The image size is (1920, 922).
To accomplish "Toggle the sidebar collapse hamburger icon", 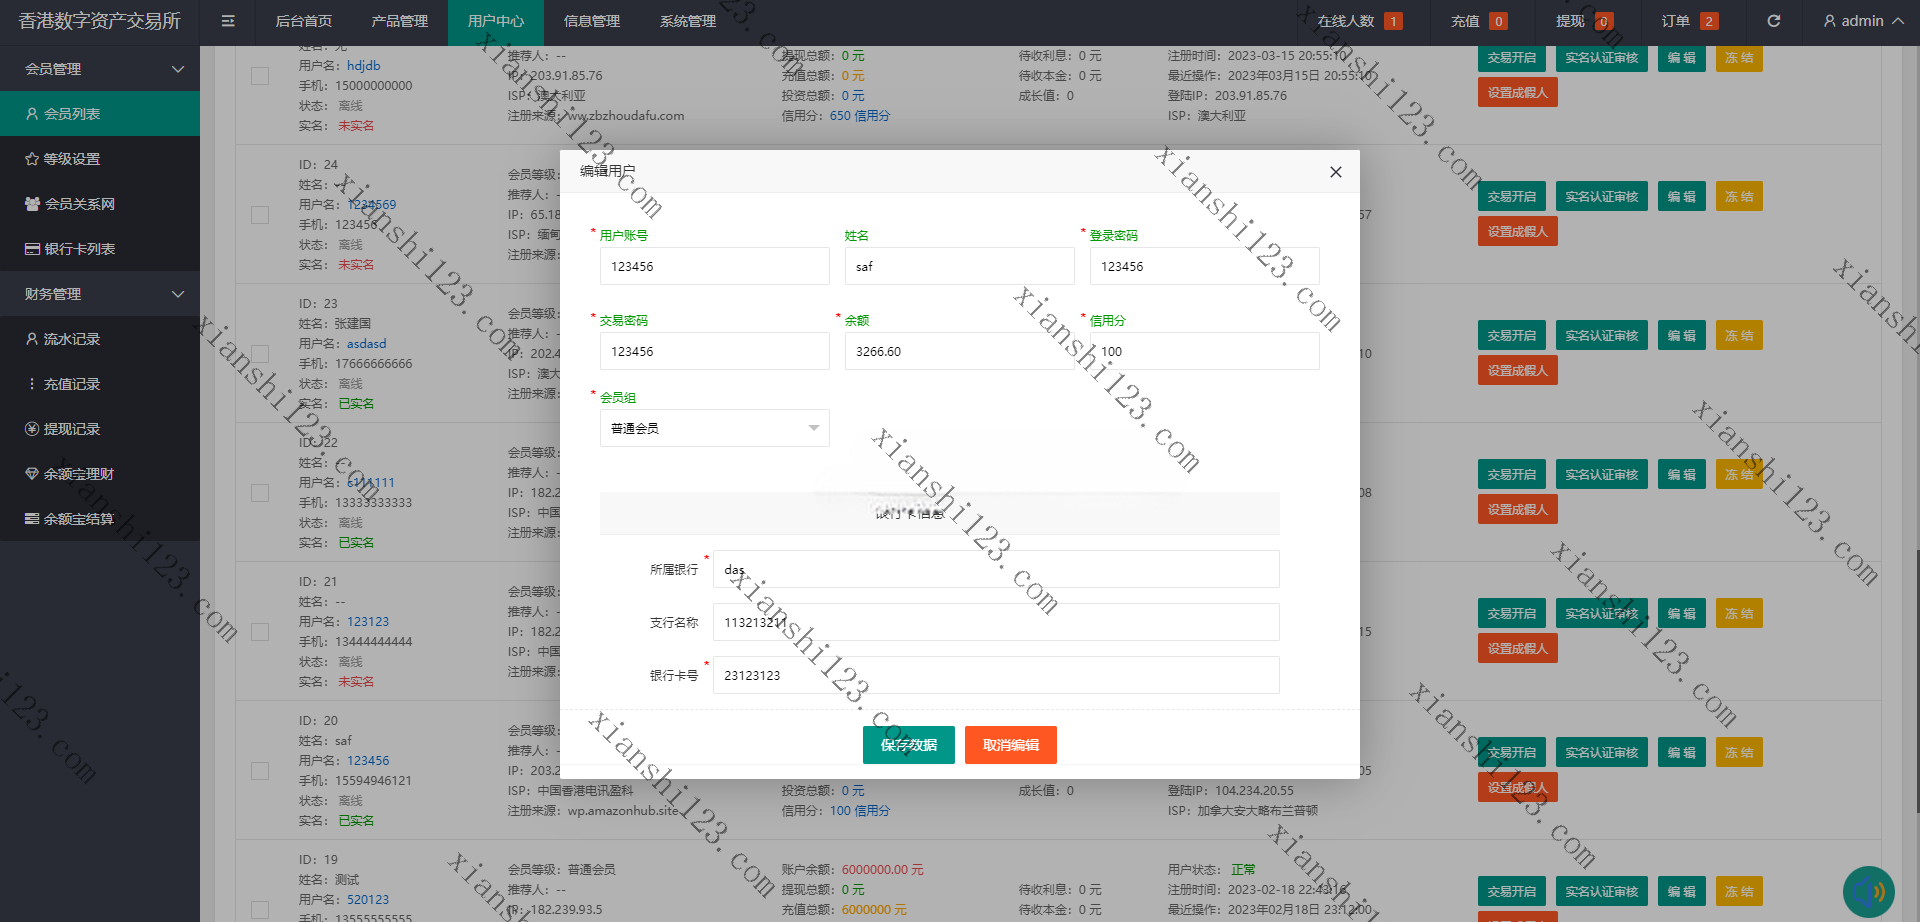I will point(228,21).
